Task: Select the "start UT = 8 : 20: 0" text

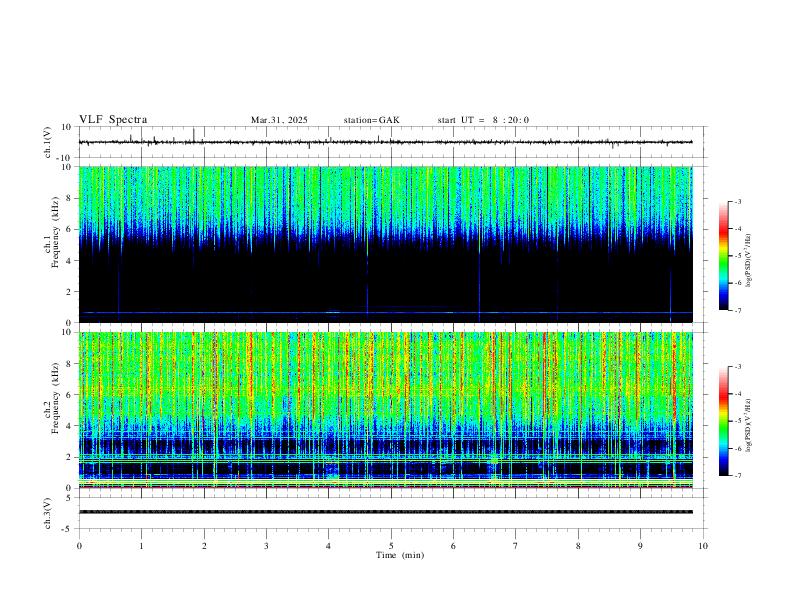Action: coord(483,120)
